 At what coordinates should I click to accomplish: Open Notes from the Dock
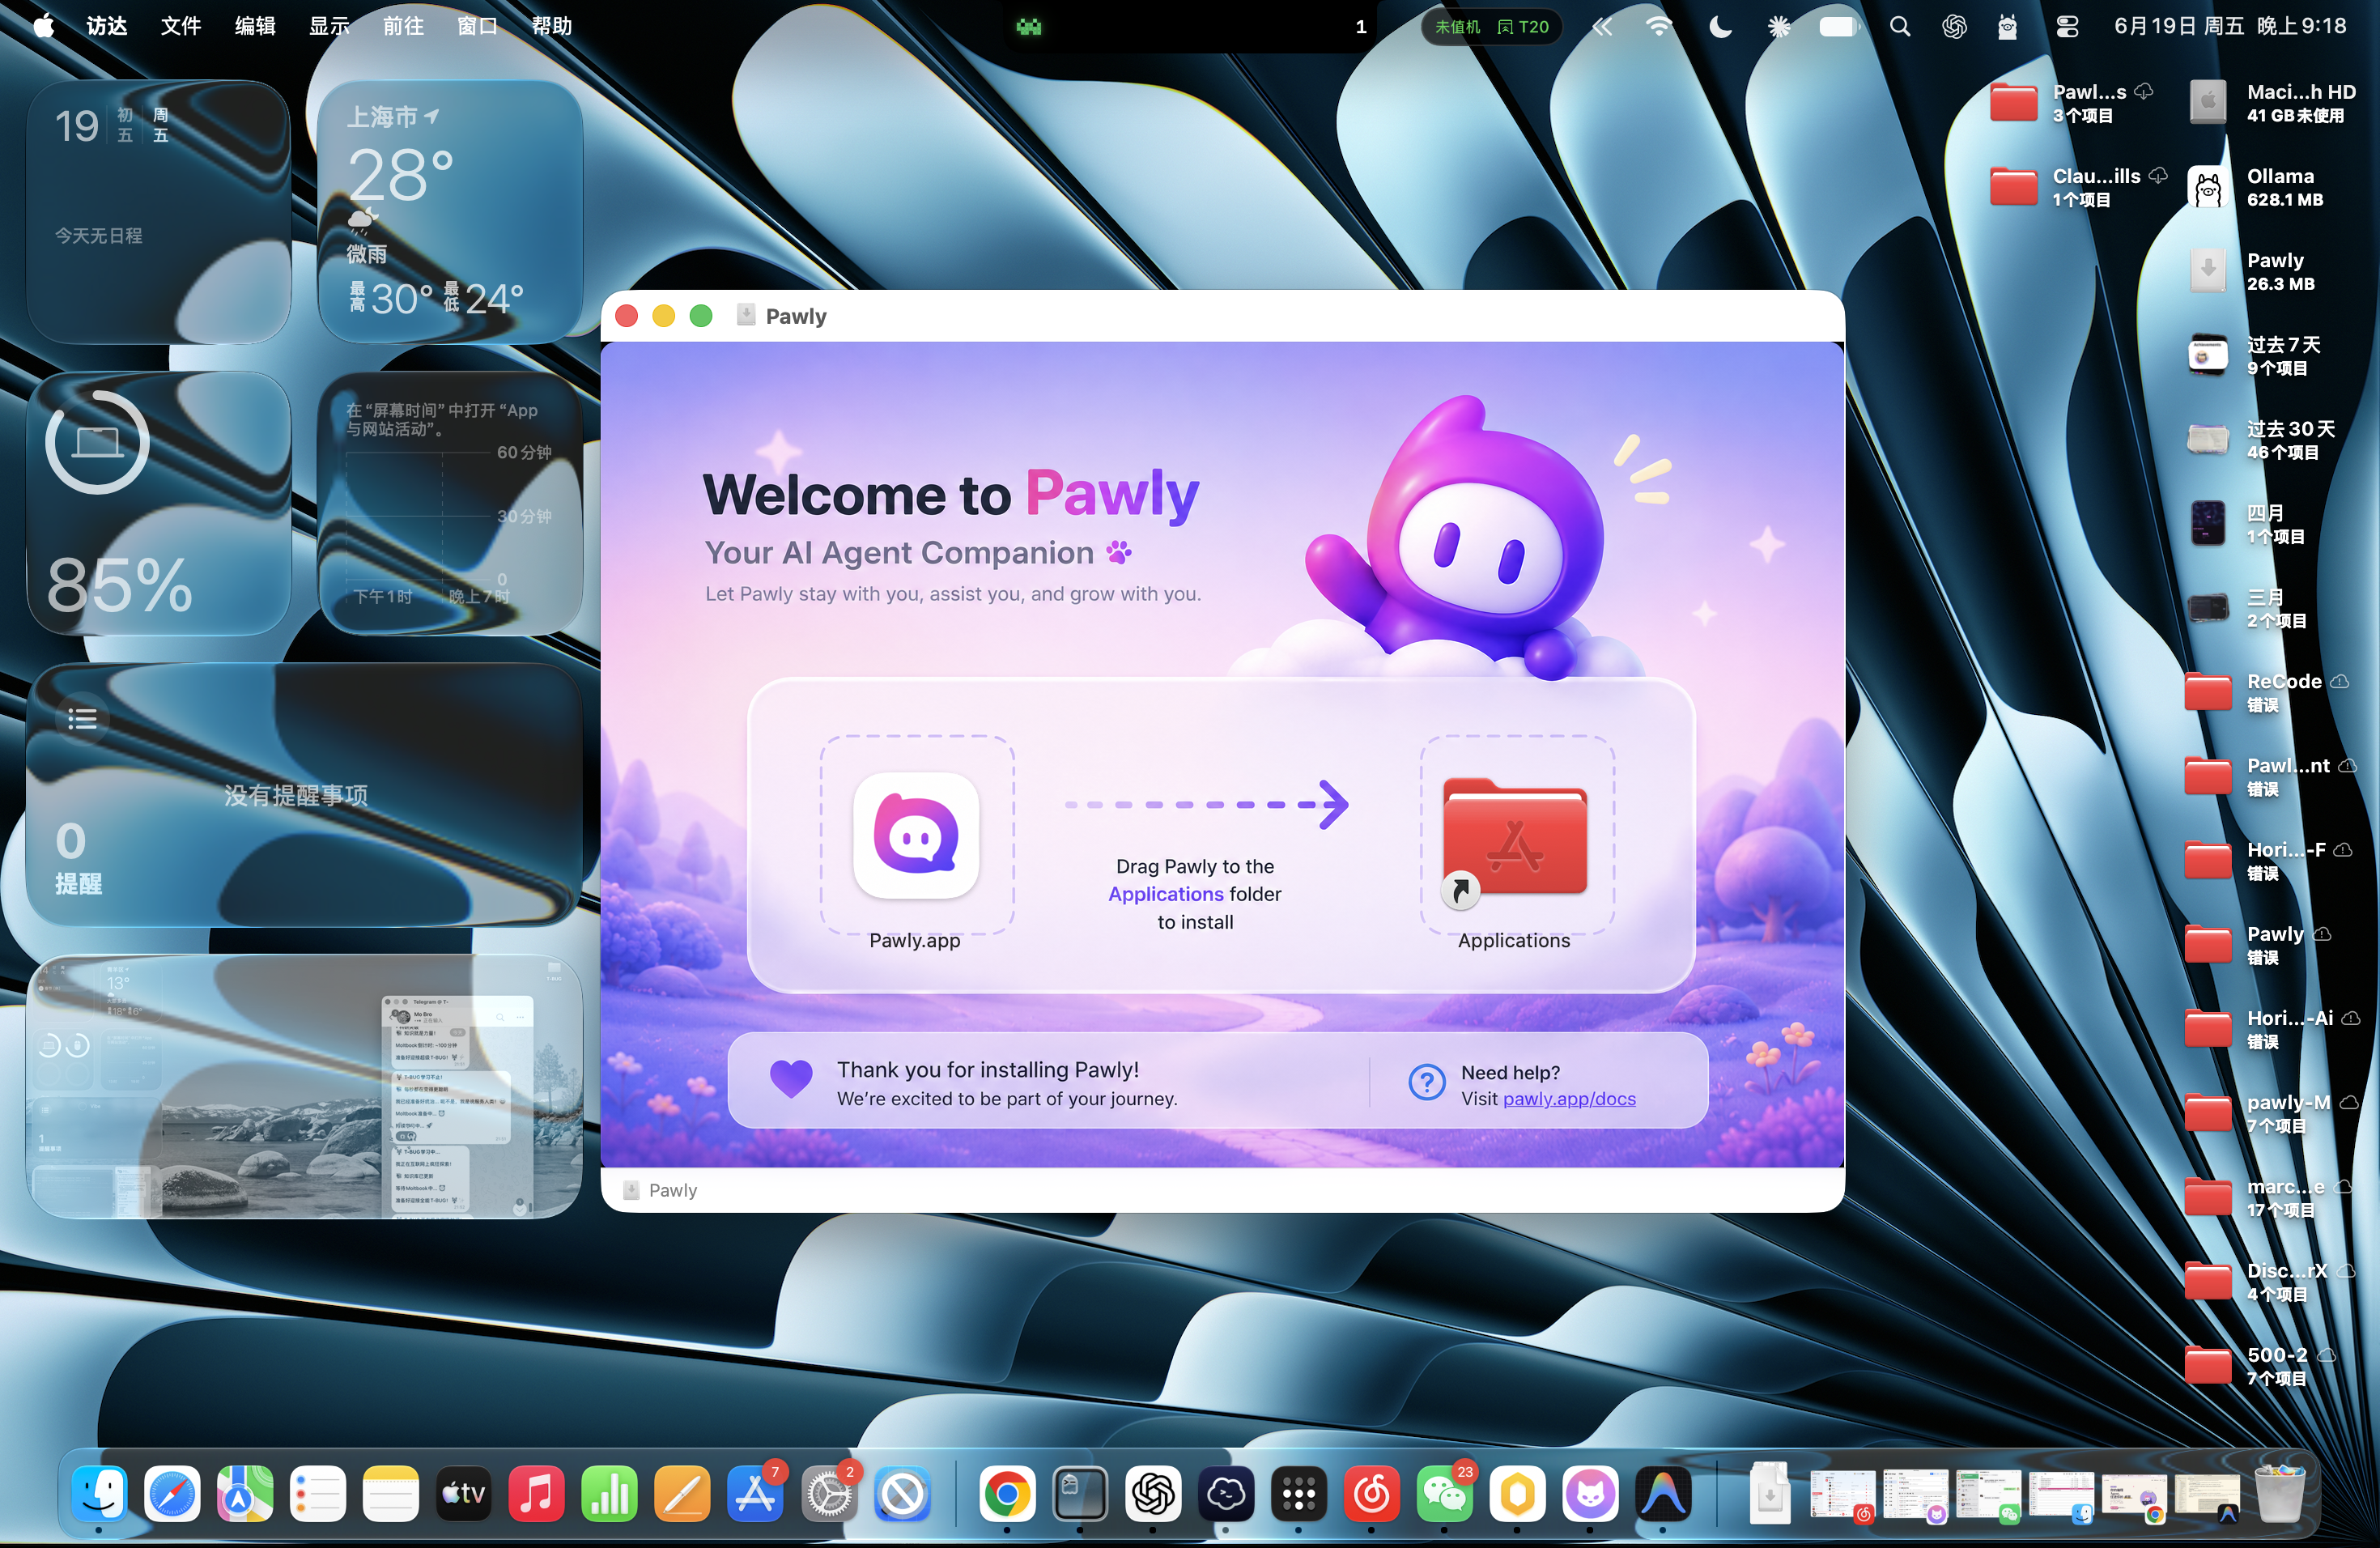click(x=391, y=1495)
